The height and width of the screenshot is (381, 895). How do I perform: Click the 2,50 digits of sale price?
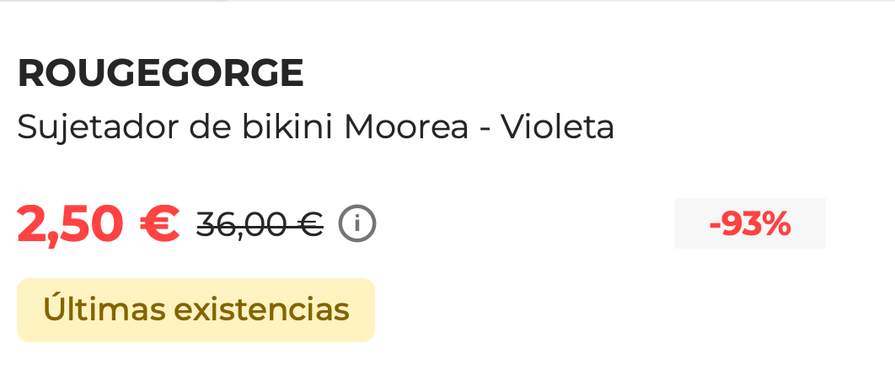click(x=70, y=225)
